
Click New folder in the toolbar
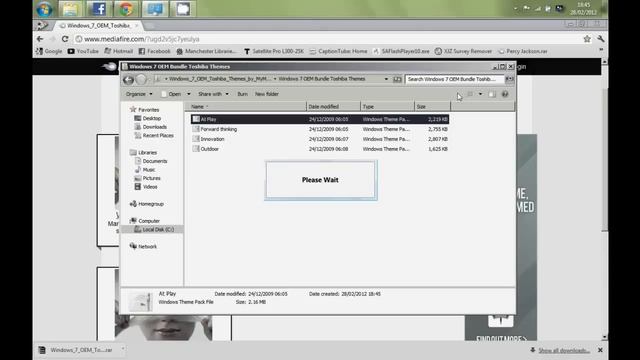coord(267,94)
